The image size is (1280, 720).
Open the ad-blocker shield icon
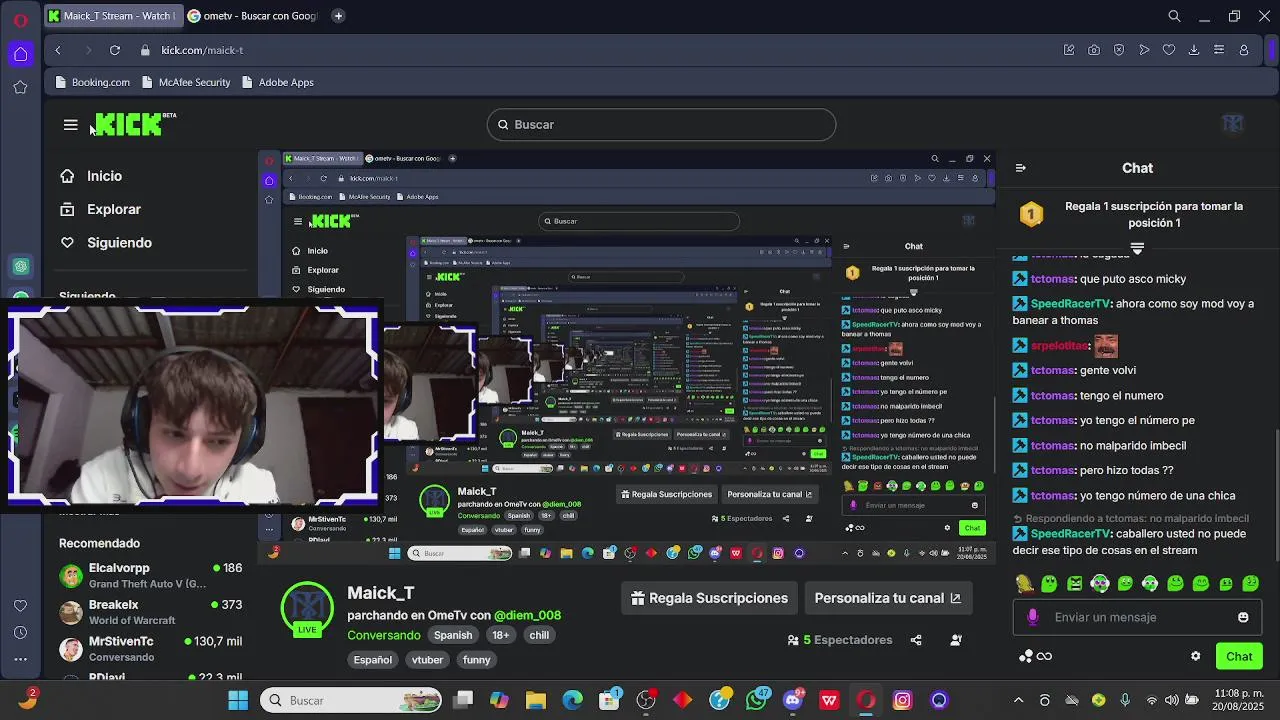(1119, 50)
